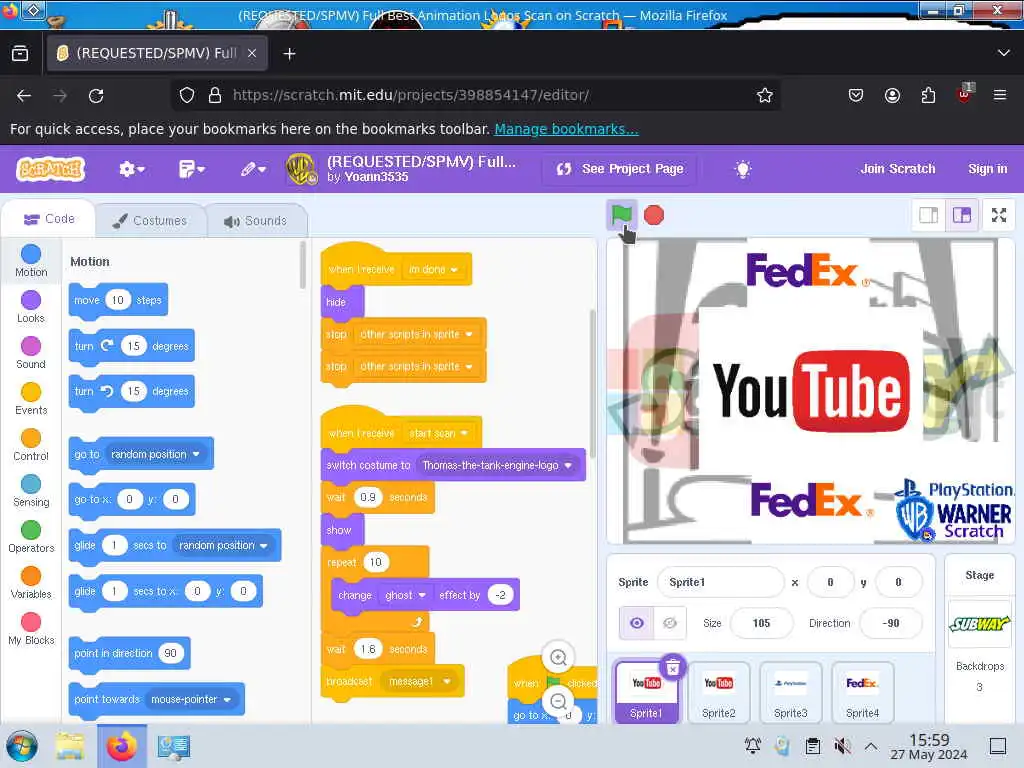Image resolution: width=1024 pixels, height=768 pixels.
Task: Open Firefox extensions puzzle icon
Action: click(928, 95)
